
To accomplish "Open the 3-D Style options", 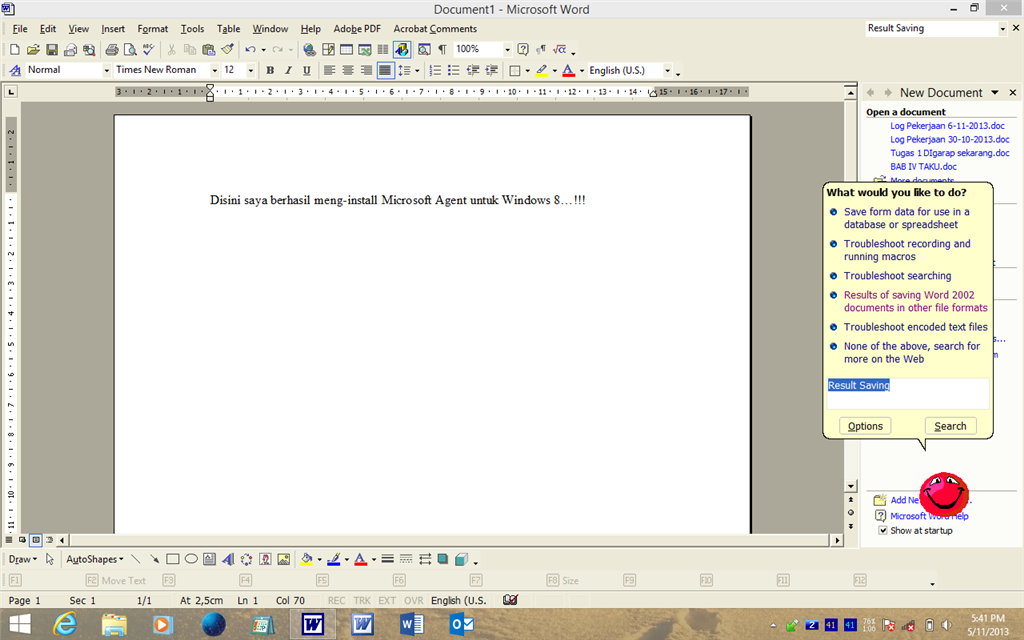I will coord(462,559).
